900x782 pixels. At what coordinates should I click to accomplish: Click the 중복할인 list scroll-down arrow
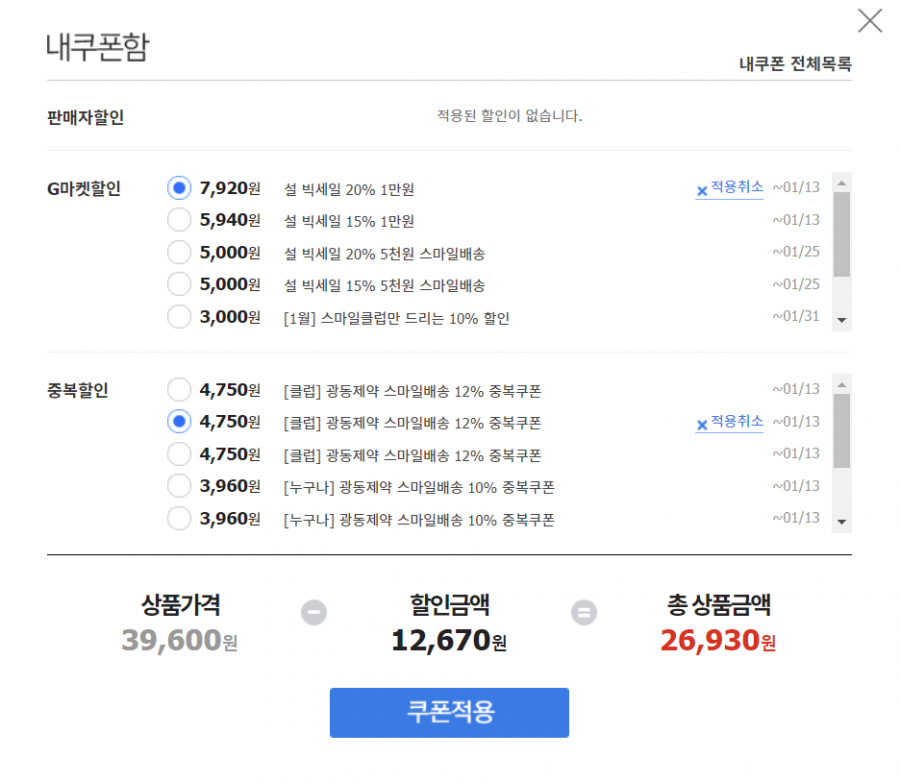tap(842, 522)
